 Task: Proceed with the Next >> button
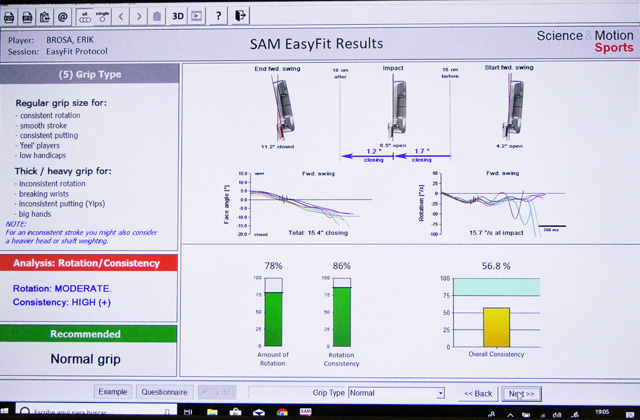click(x=521, y=394)
